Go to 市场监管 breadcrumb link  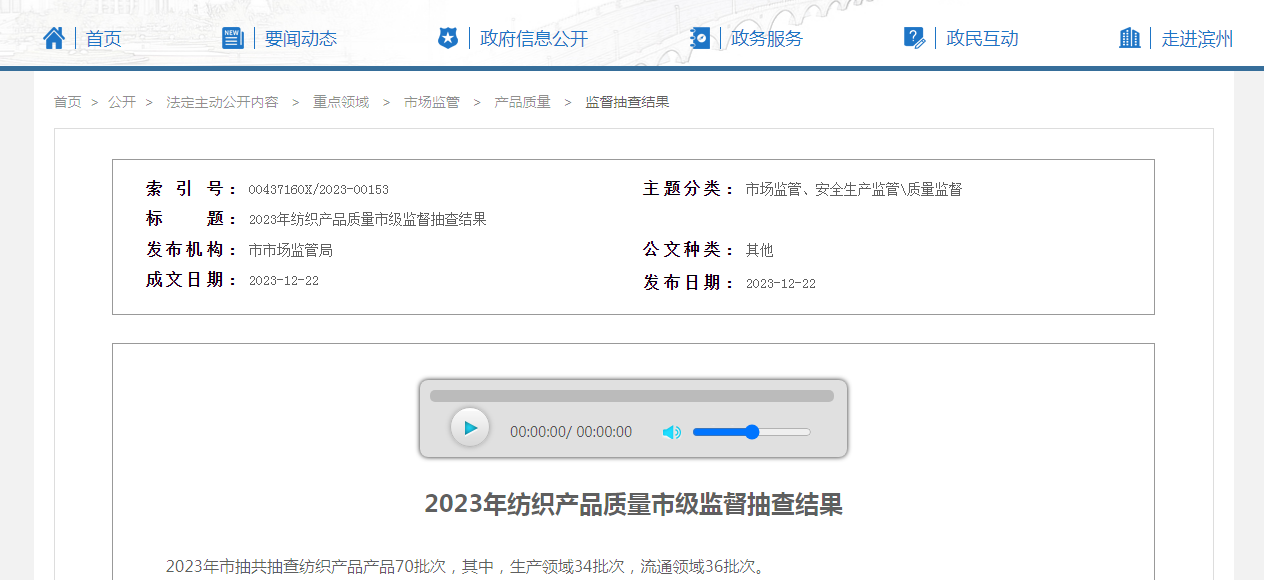pos(432,102)
